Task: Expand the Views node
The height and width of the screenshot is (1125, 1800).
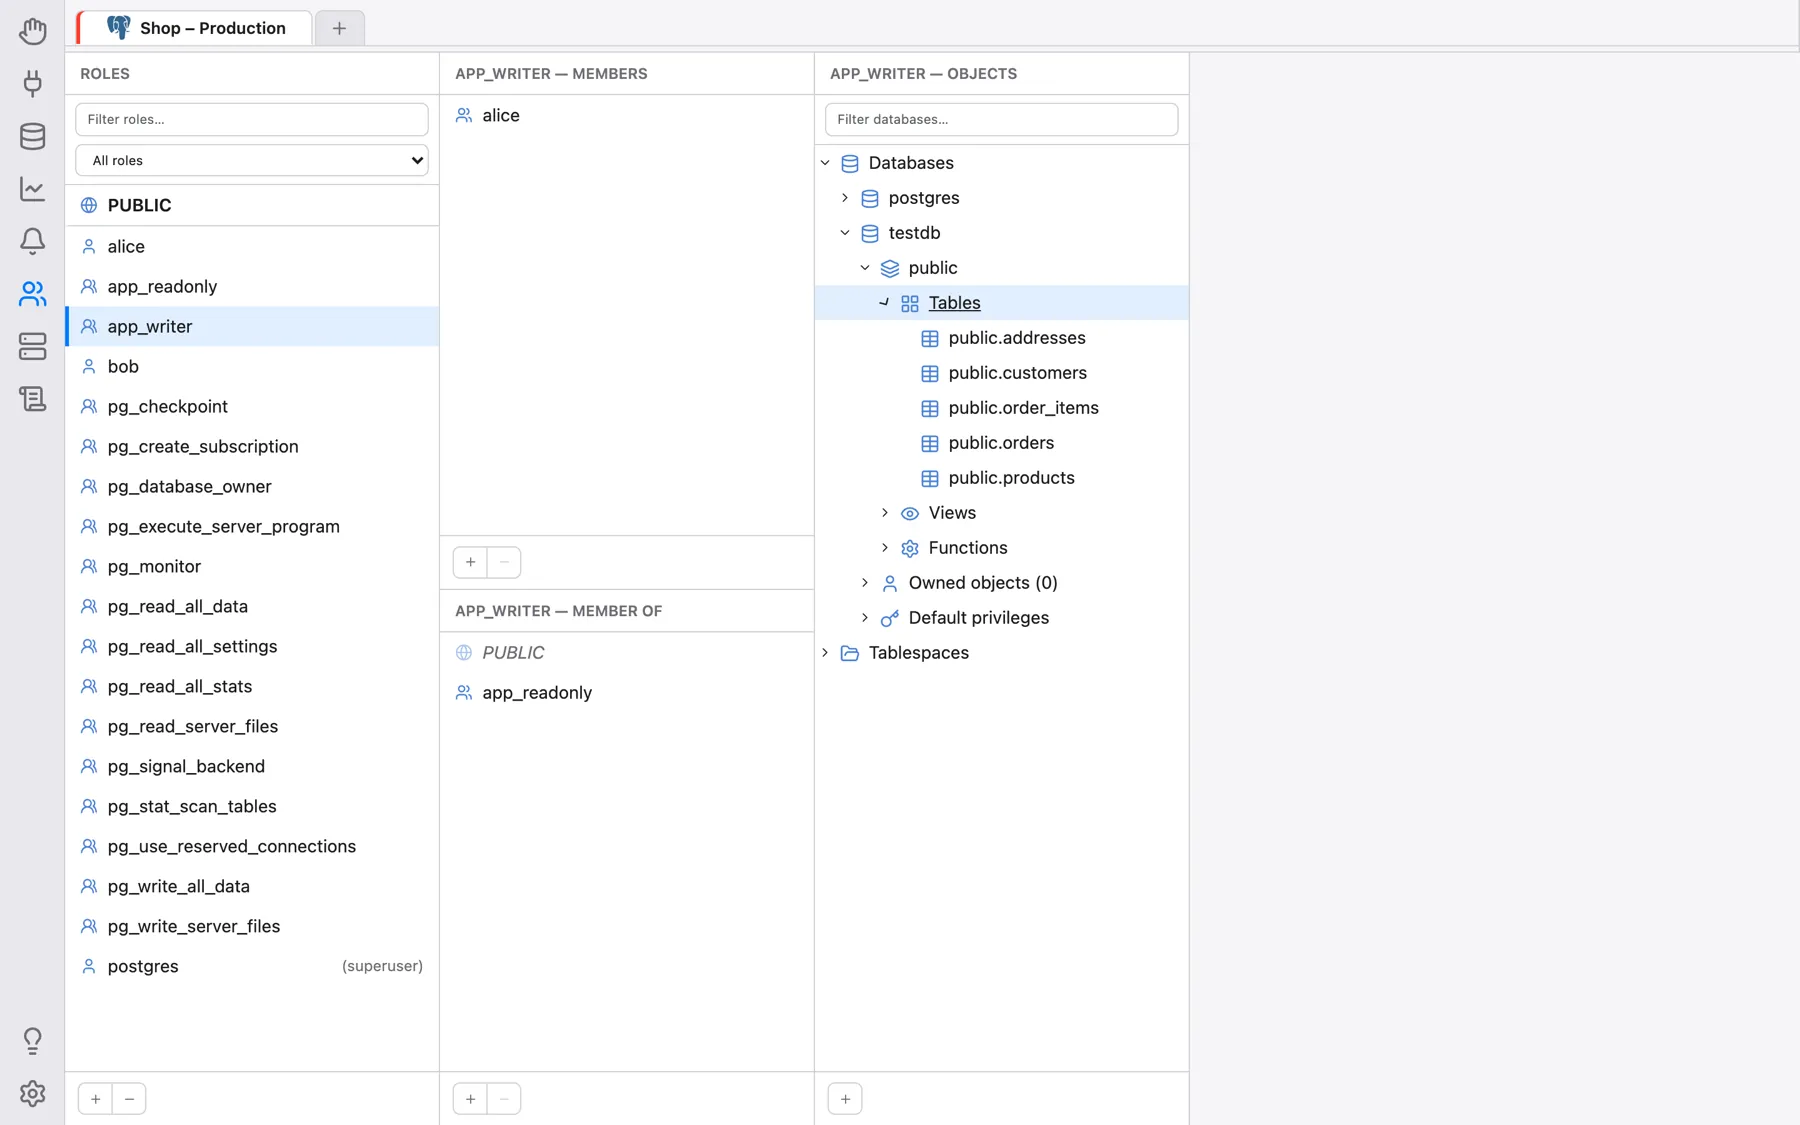Action: 885,513
